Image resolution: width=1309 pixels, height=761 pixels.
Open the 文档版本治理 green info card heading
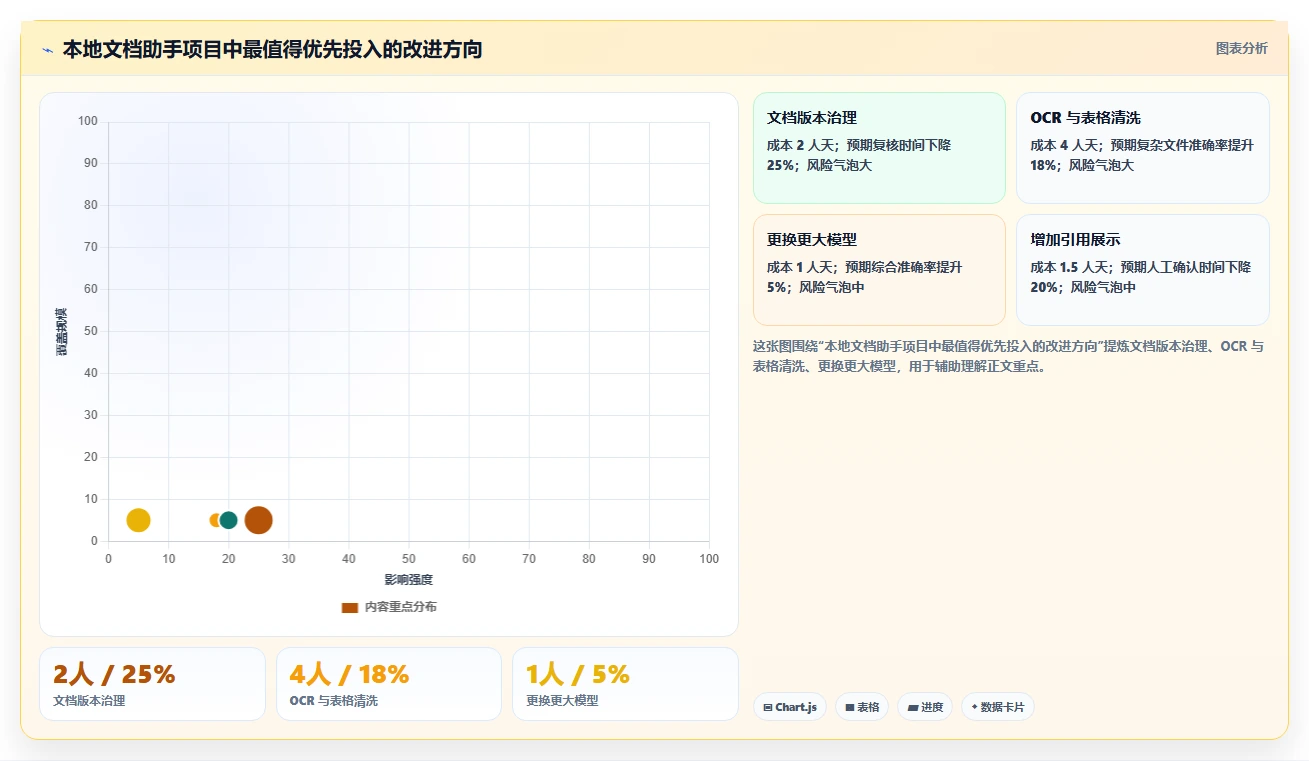click(811, 118)
